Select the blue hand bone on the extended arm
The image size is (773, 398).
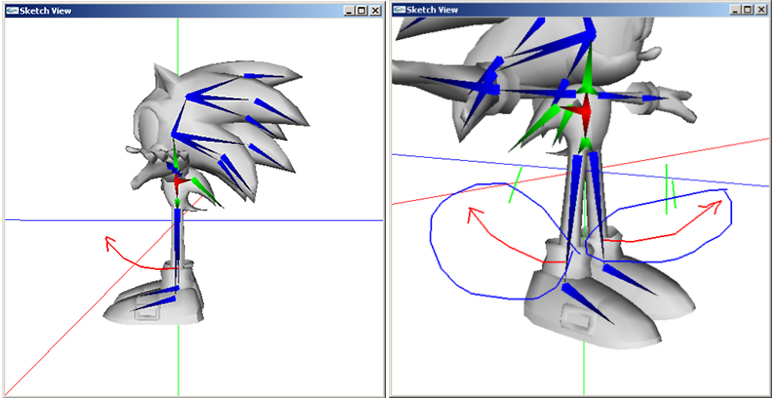tap(654, 99)
